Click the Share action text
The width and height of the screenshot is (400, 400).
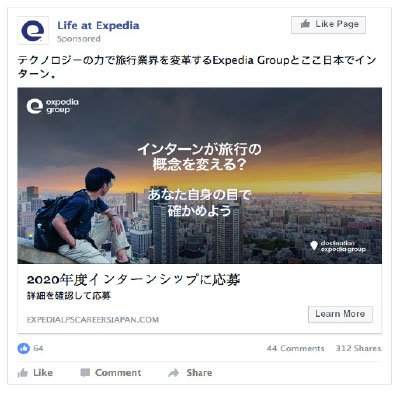point(199,373)
